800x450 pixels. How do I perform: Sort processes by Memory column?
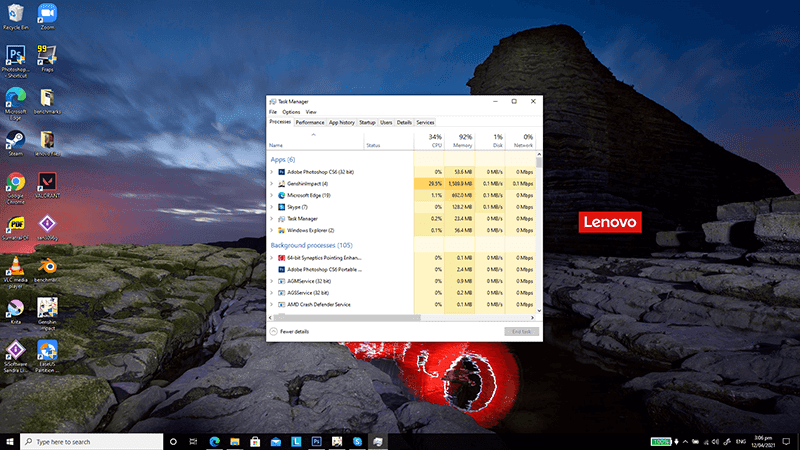(x=459, y=141)
